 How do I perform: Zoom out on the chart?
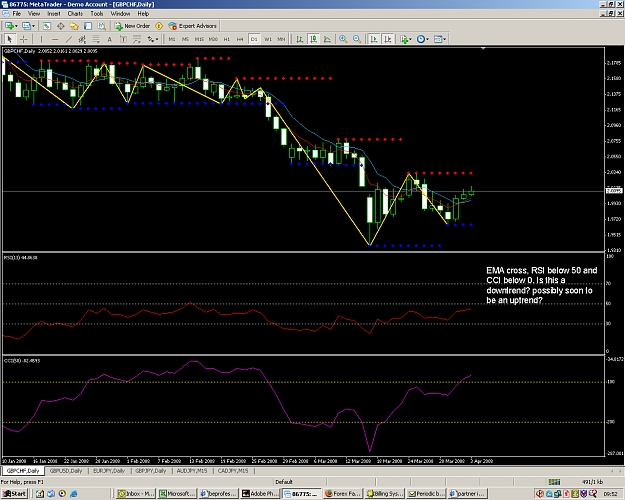[x=357, y=39]
